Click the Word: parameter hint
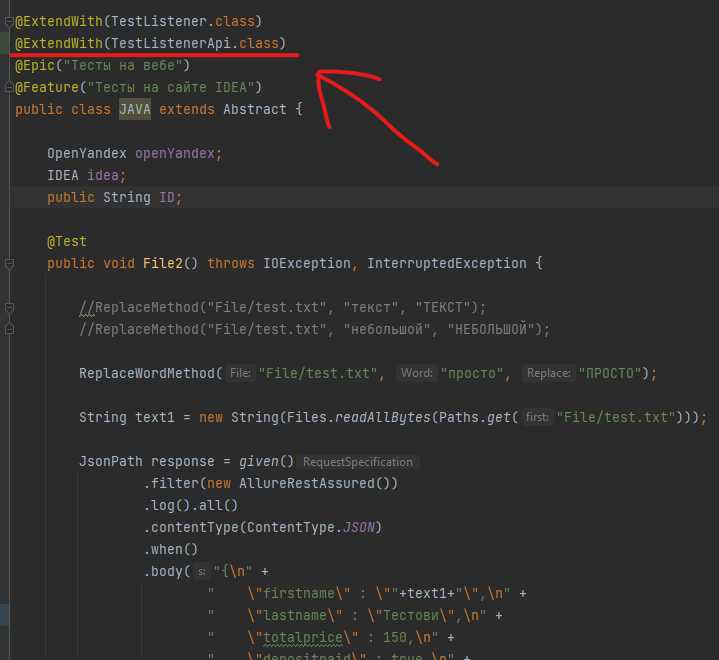Image resolution: width=719 pixels, height=660 pixels. point(416,373)
